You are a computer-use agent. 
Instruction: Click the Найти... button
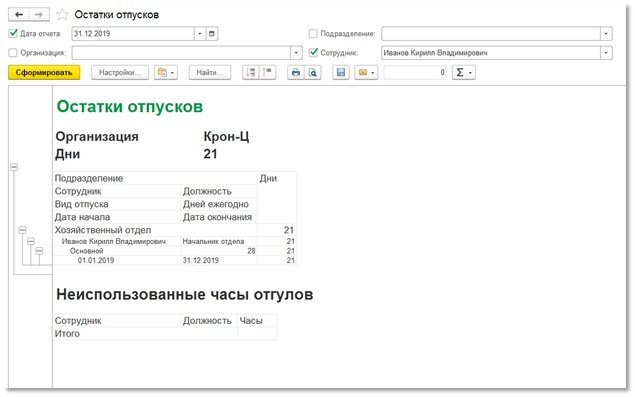pyautogui.click(x=210, y=73)
